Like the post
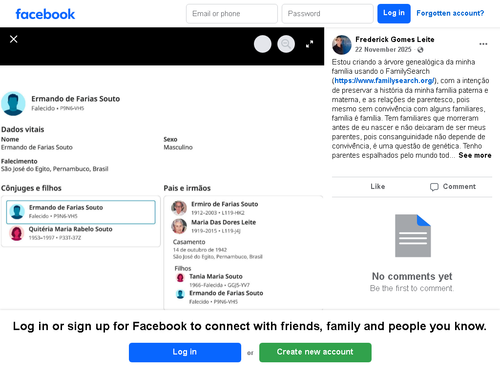Image resolution: width=500 pixels, height=375 pixels. point(378,187)
